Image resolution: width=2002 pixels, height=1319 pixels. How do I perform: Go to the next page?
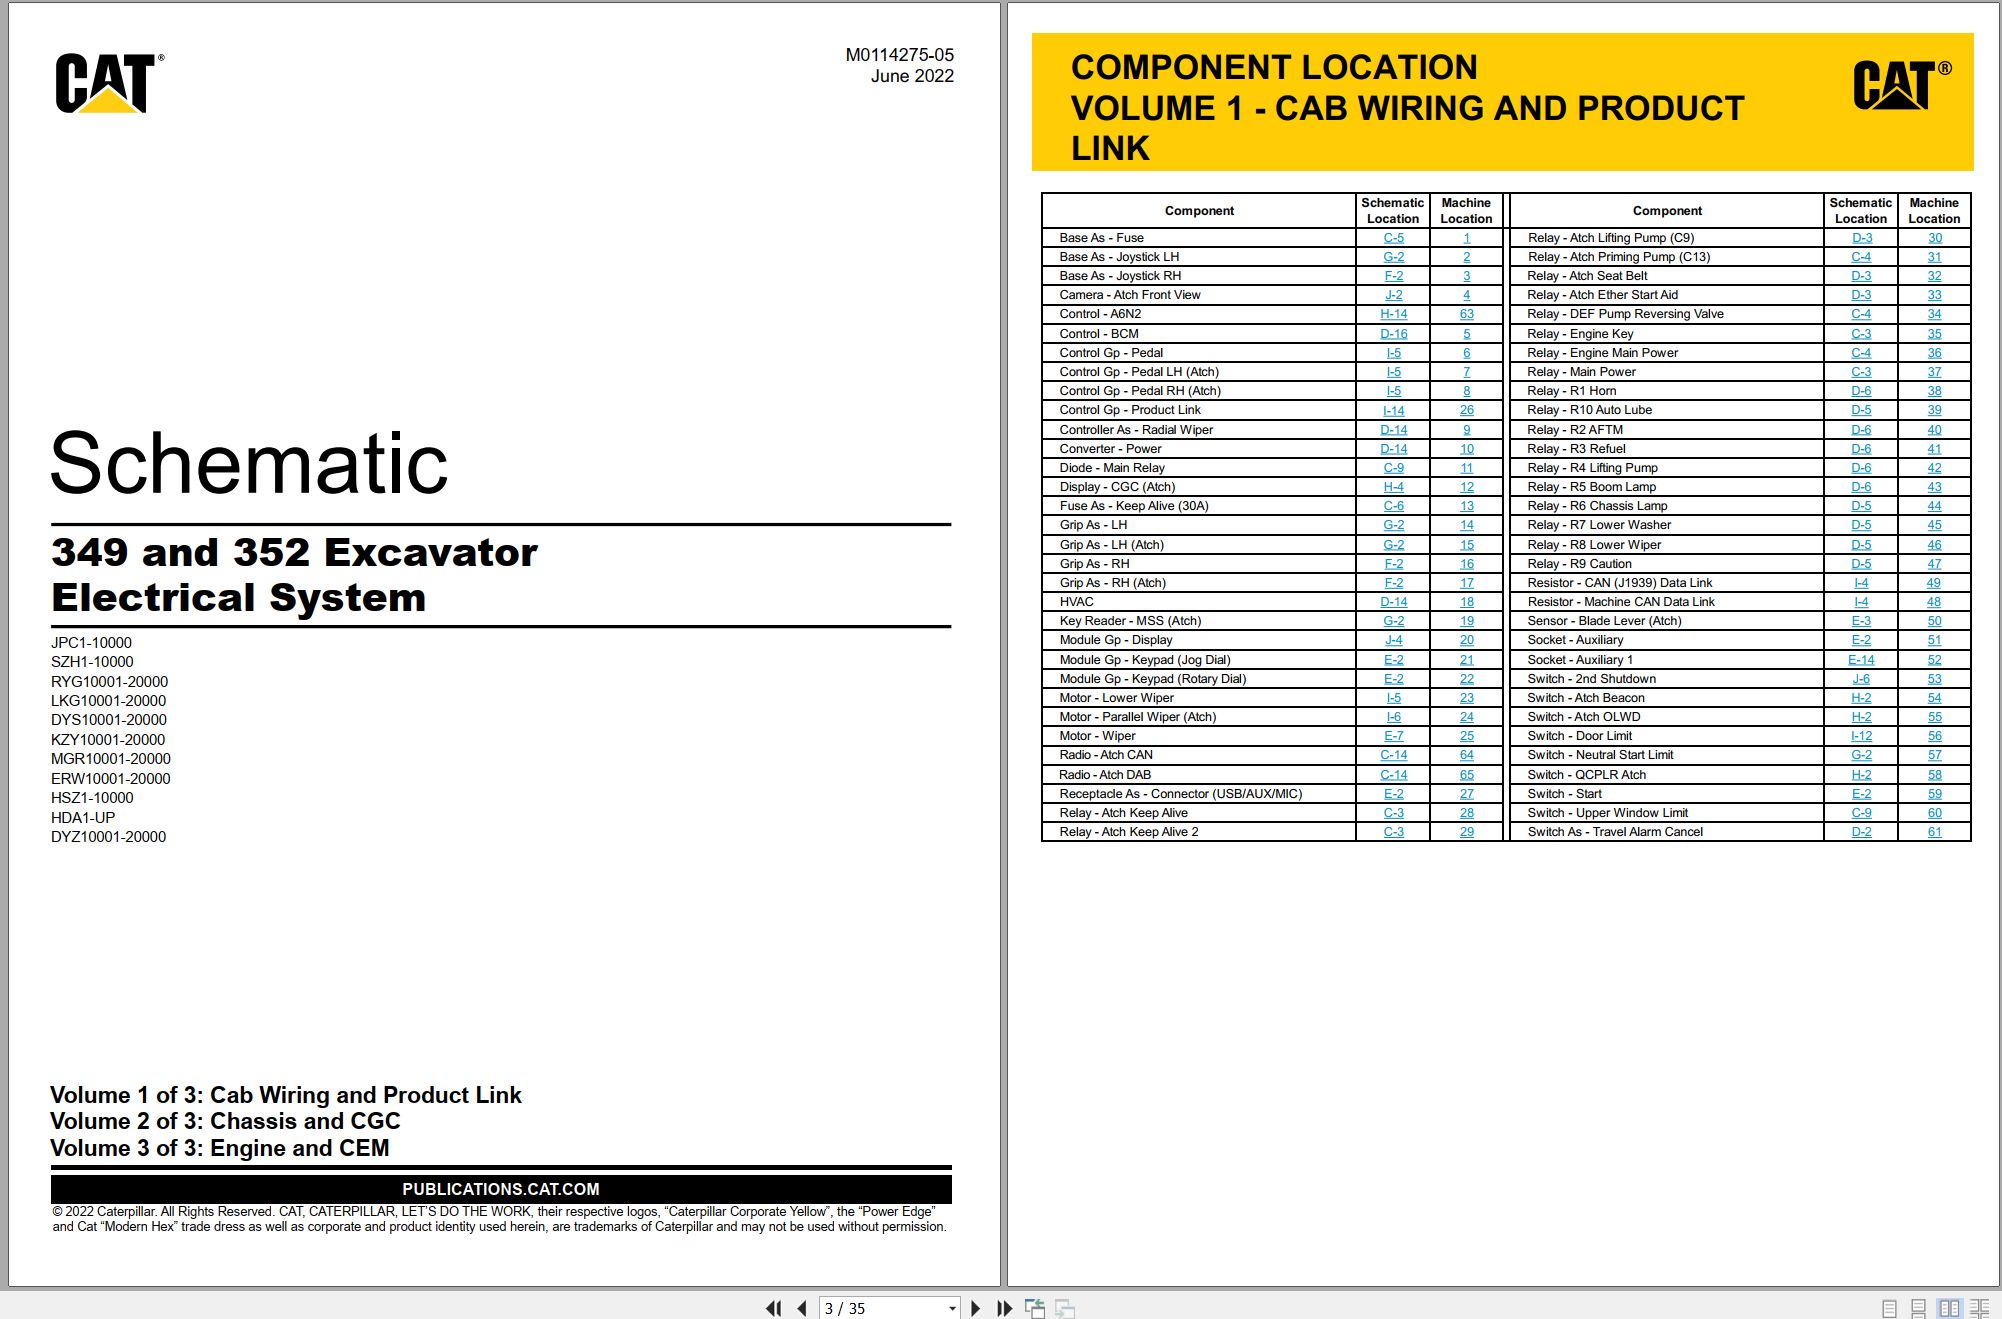(975, 1308)
